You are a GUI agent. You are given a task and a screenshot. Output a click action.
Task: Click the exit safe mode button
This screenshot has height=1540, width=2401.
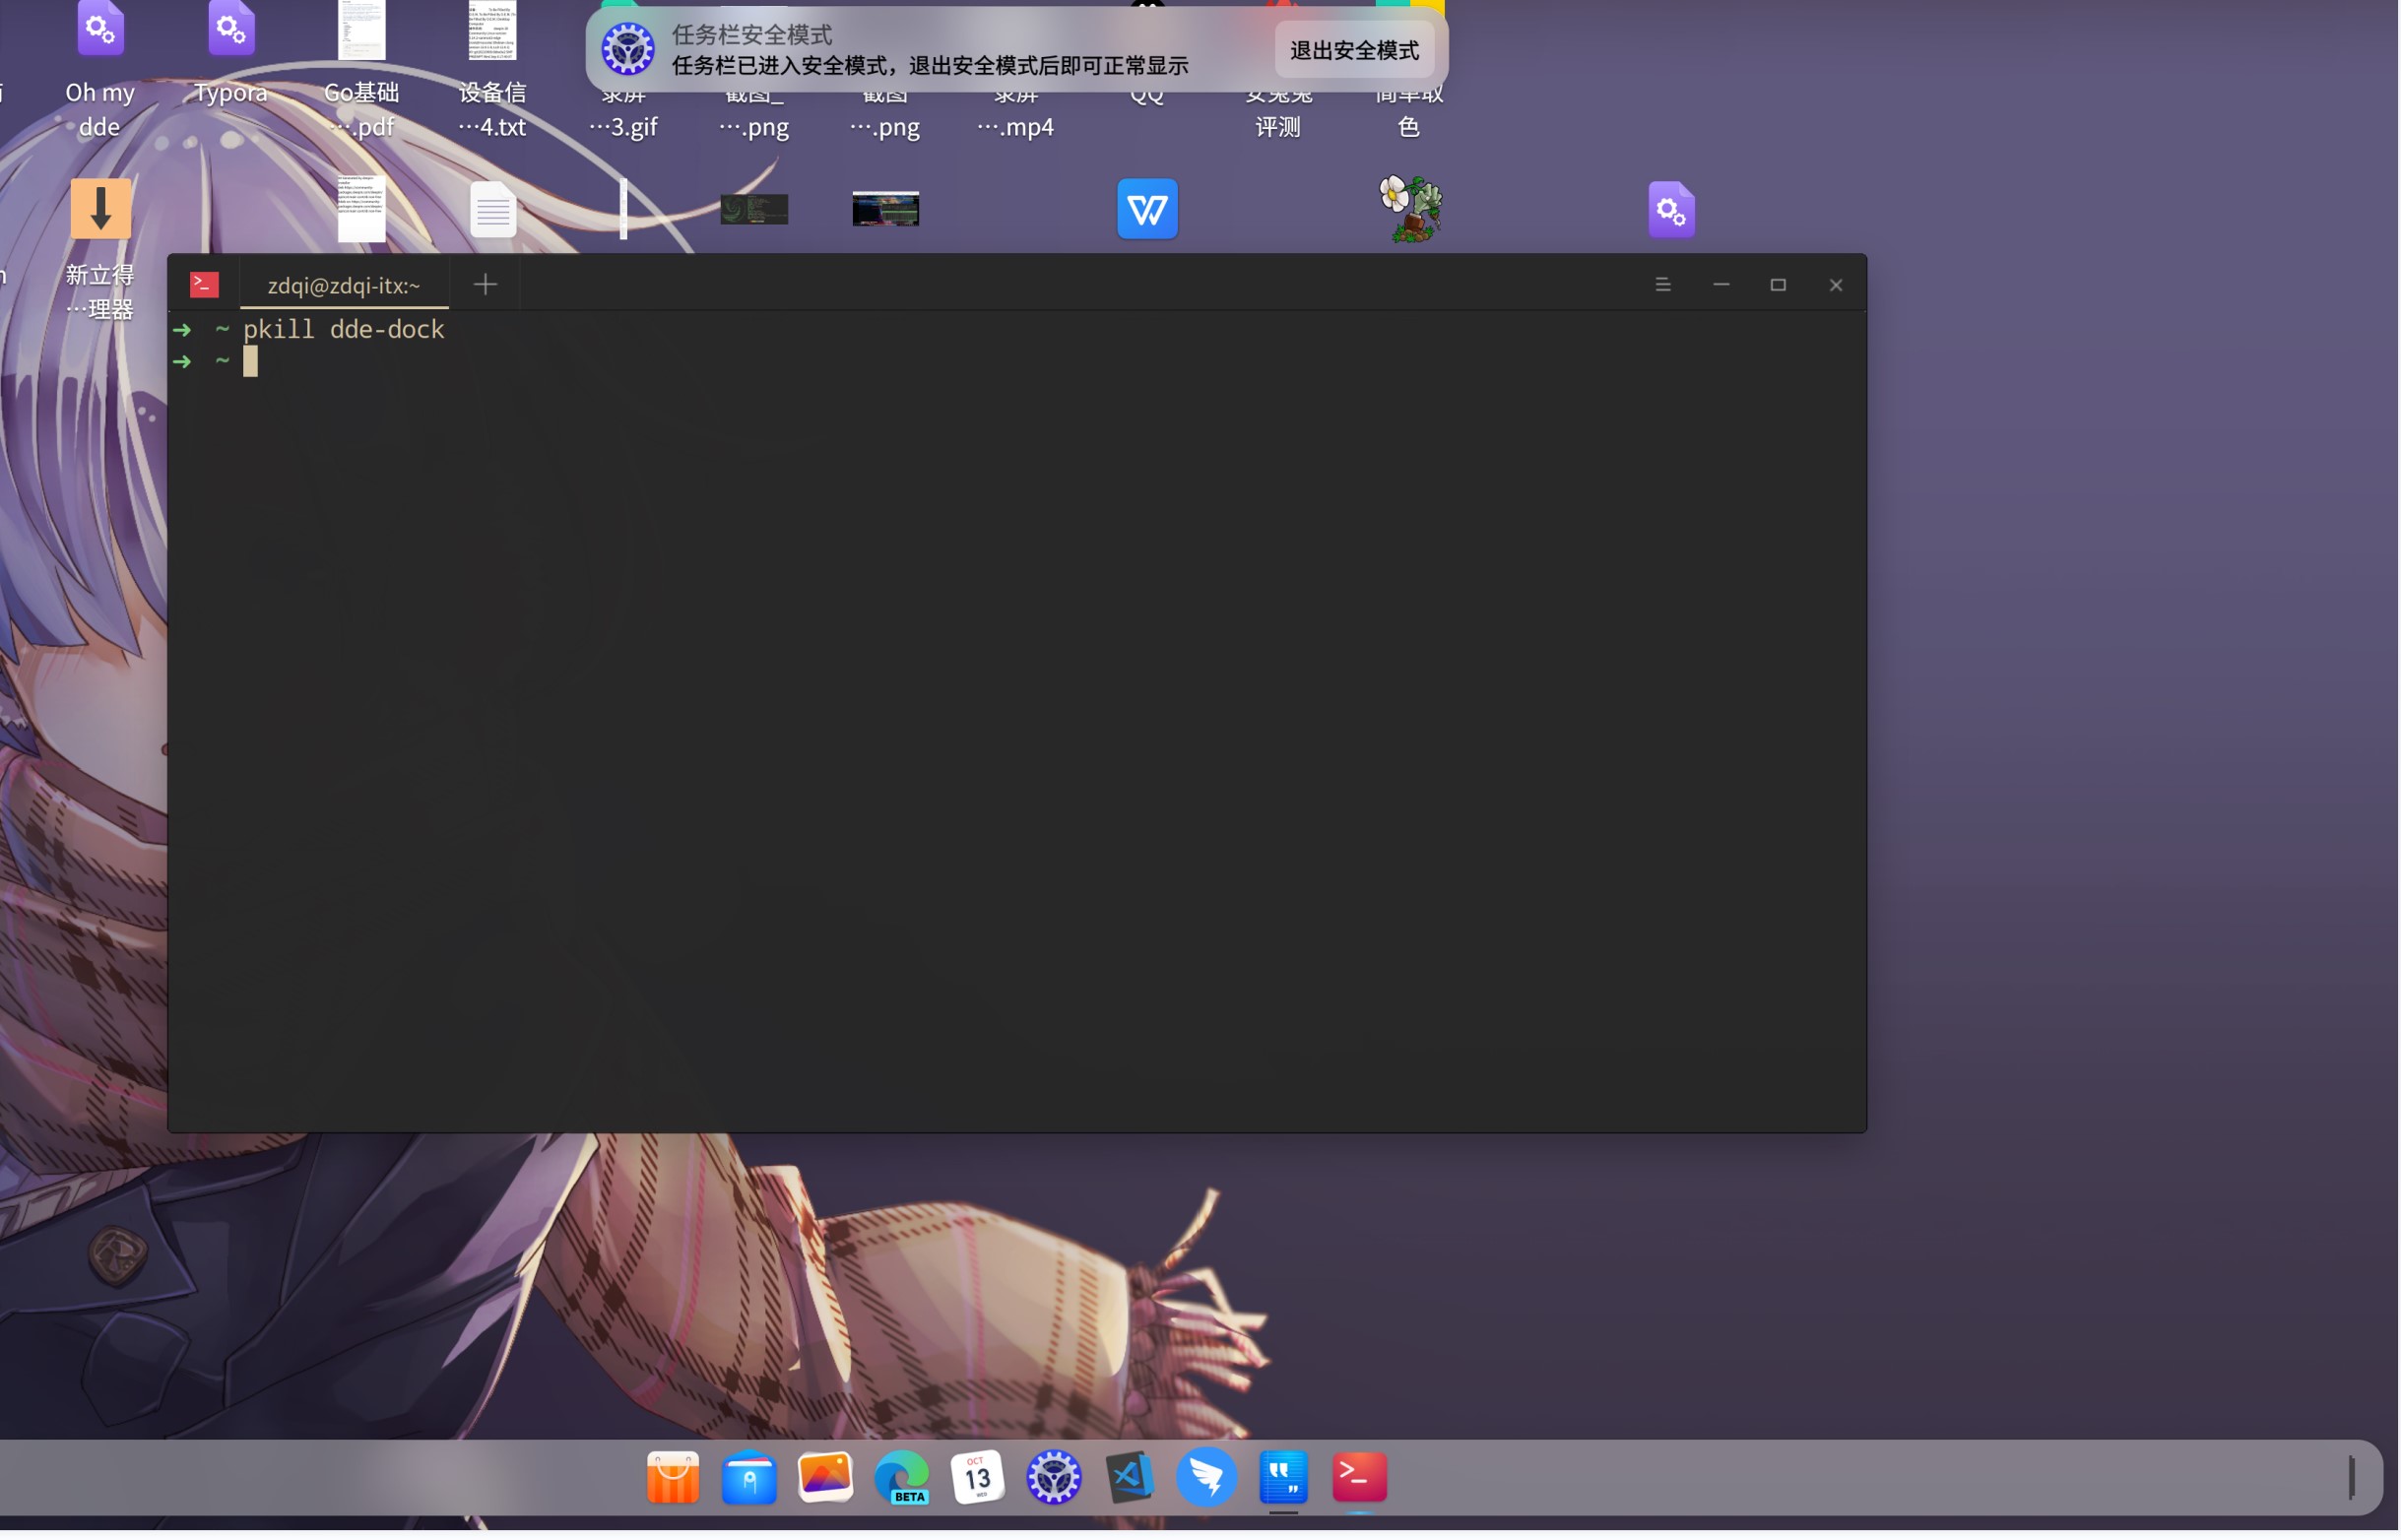point(1353,50)
